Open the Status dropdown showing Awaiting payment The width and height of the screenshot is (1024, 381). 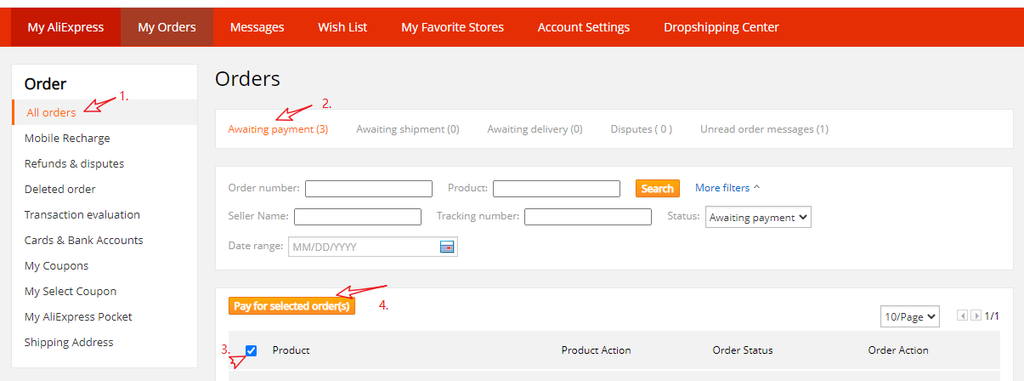point(758,218)
